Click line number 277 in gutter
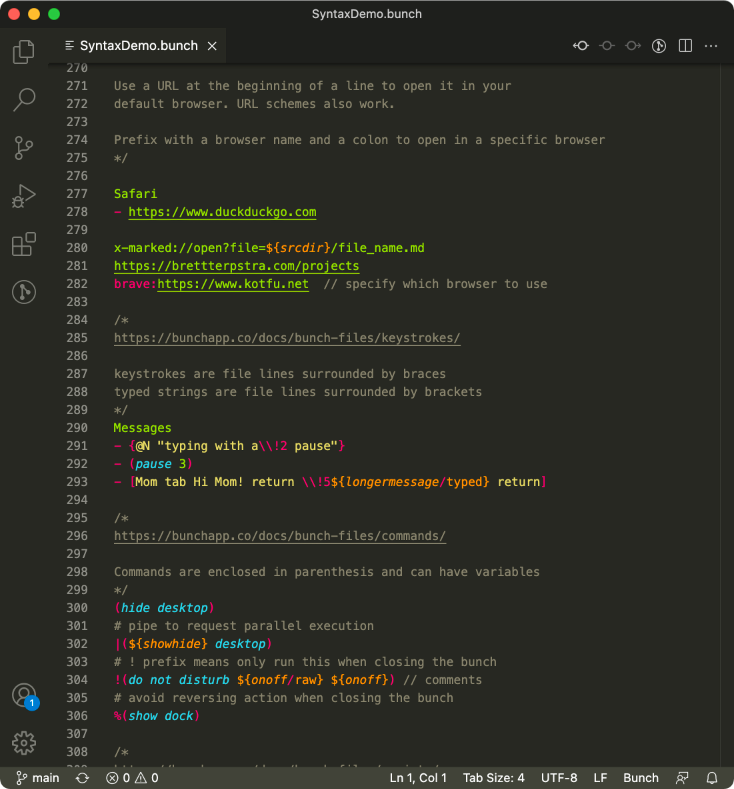734x789 pixels. point(77,194)
